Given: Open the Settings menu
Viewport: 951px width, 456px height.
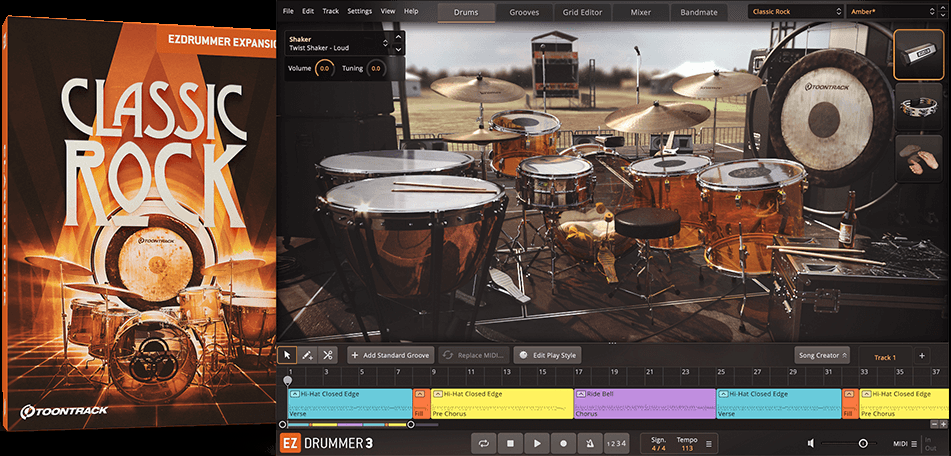Looking at the screenshot, I should [x=360, y=11].
